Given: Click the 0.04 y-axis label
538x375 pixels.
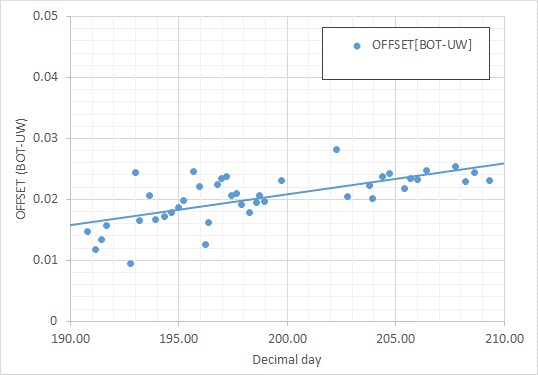Looking at the screenshot, I should tap(45, 77).
